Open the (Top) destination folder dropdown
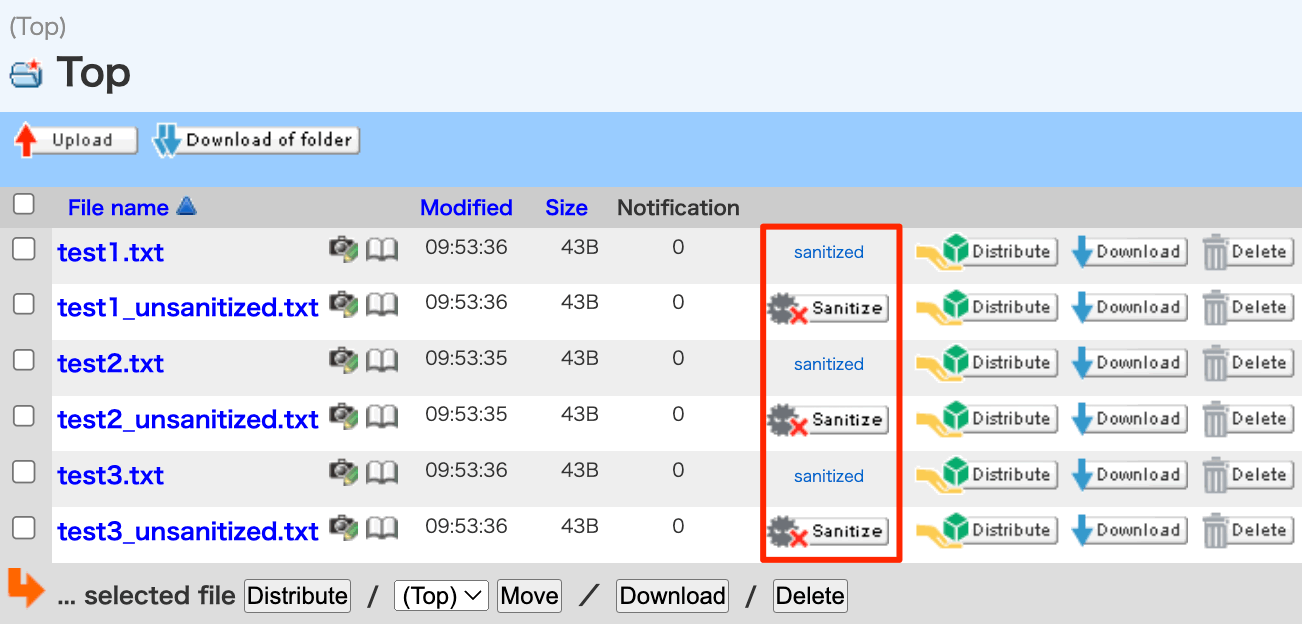Screen dimensions: 1302x624 [441, 596]
